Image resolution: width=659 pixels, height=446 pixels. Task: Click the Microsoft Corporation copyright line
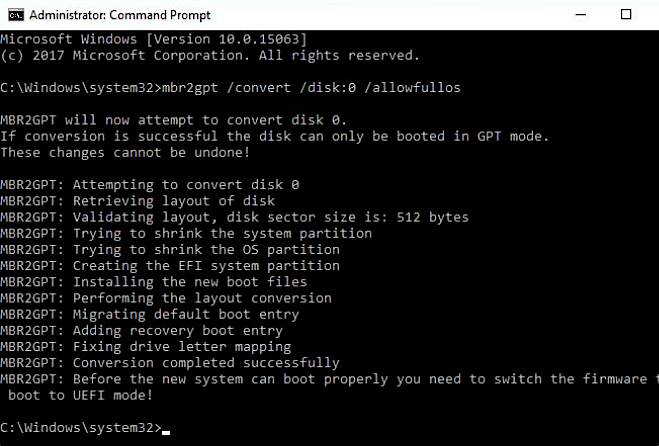click(210, 55)
